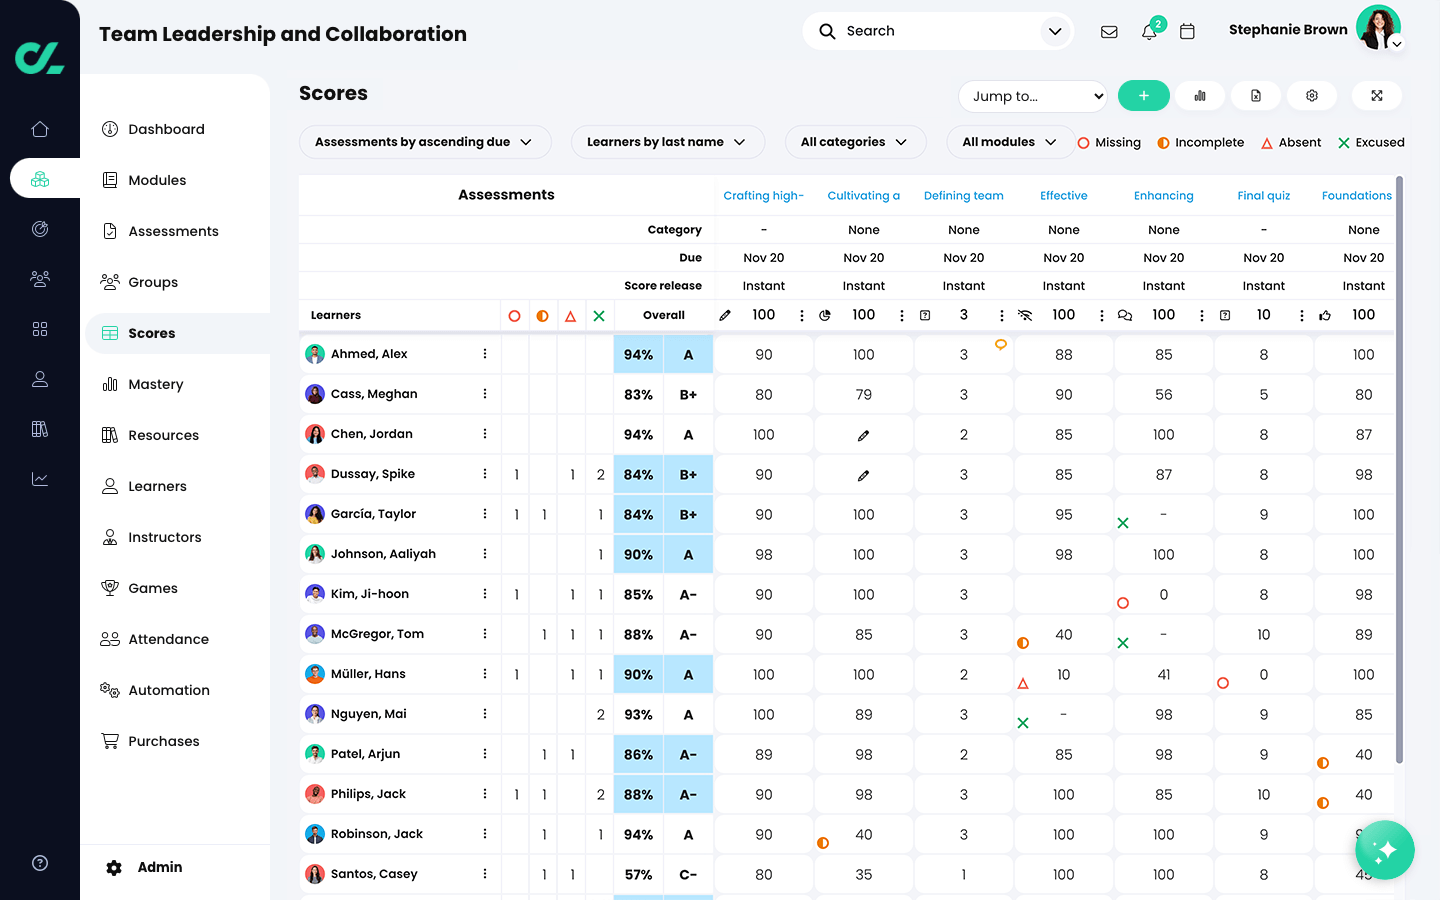The width and height of the screenshot is (1440, 900).
Task: Click inside the Search field
Action: pyautogui.click(x=935, y=31)
